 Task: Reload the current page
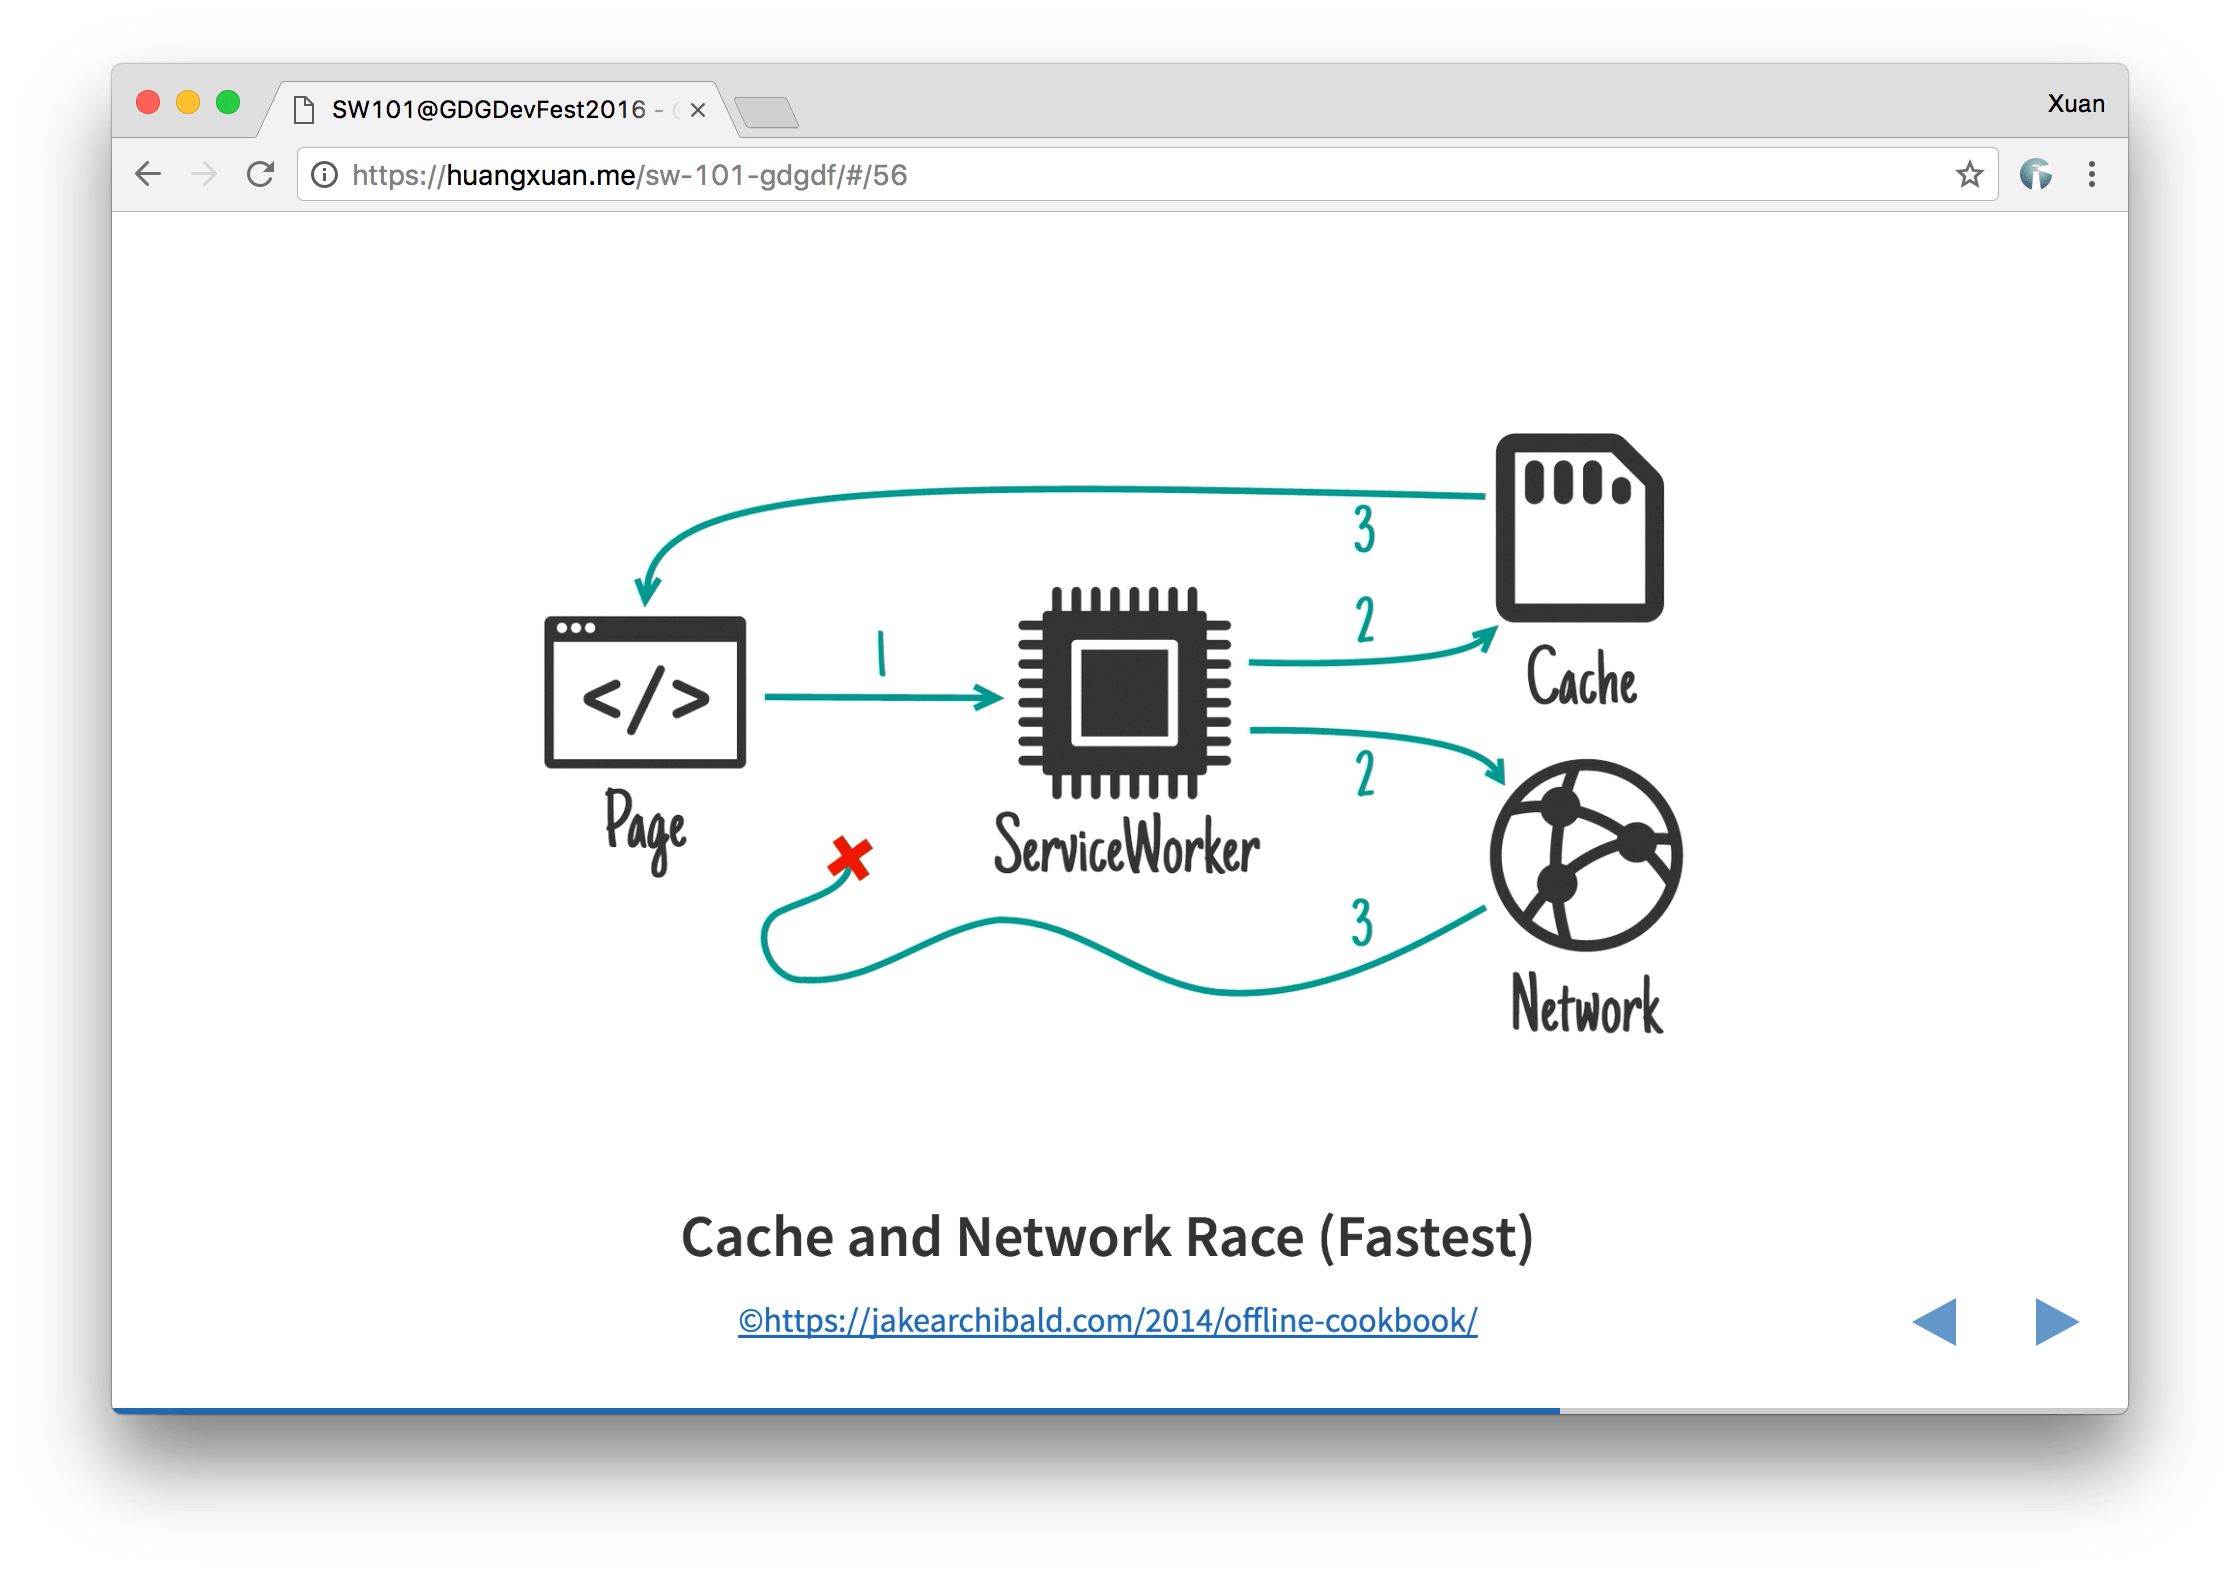(x=261, y=174)
